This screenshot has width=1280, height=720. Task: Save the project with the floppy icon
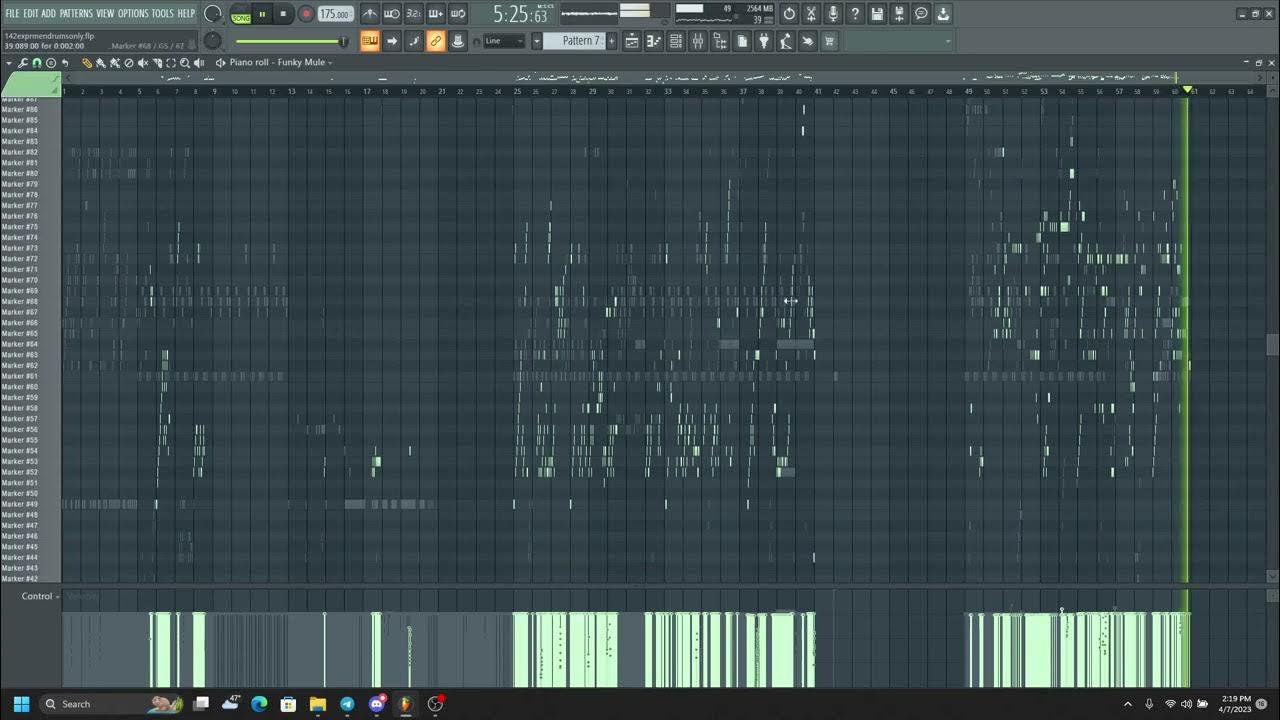877,14
